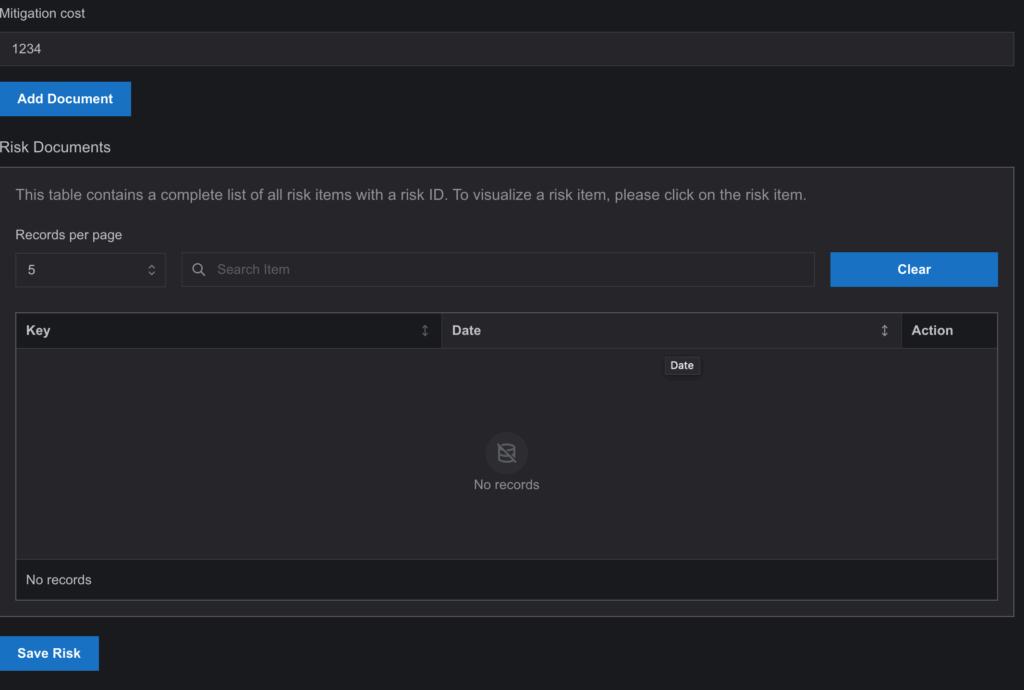1024x690 pixels.
Task: Click the table description text about risk items
Action: [x=411, y=195]
